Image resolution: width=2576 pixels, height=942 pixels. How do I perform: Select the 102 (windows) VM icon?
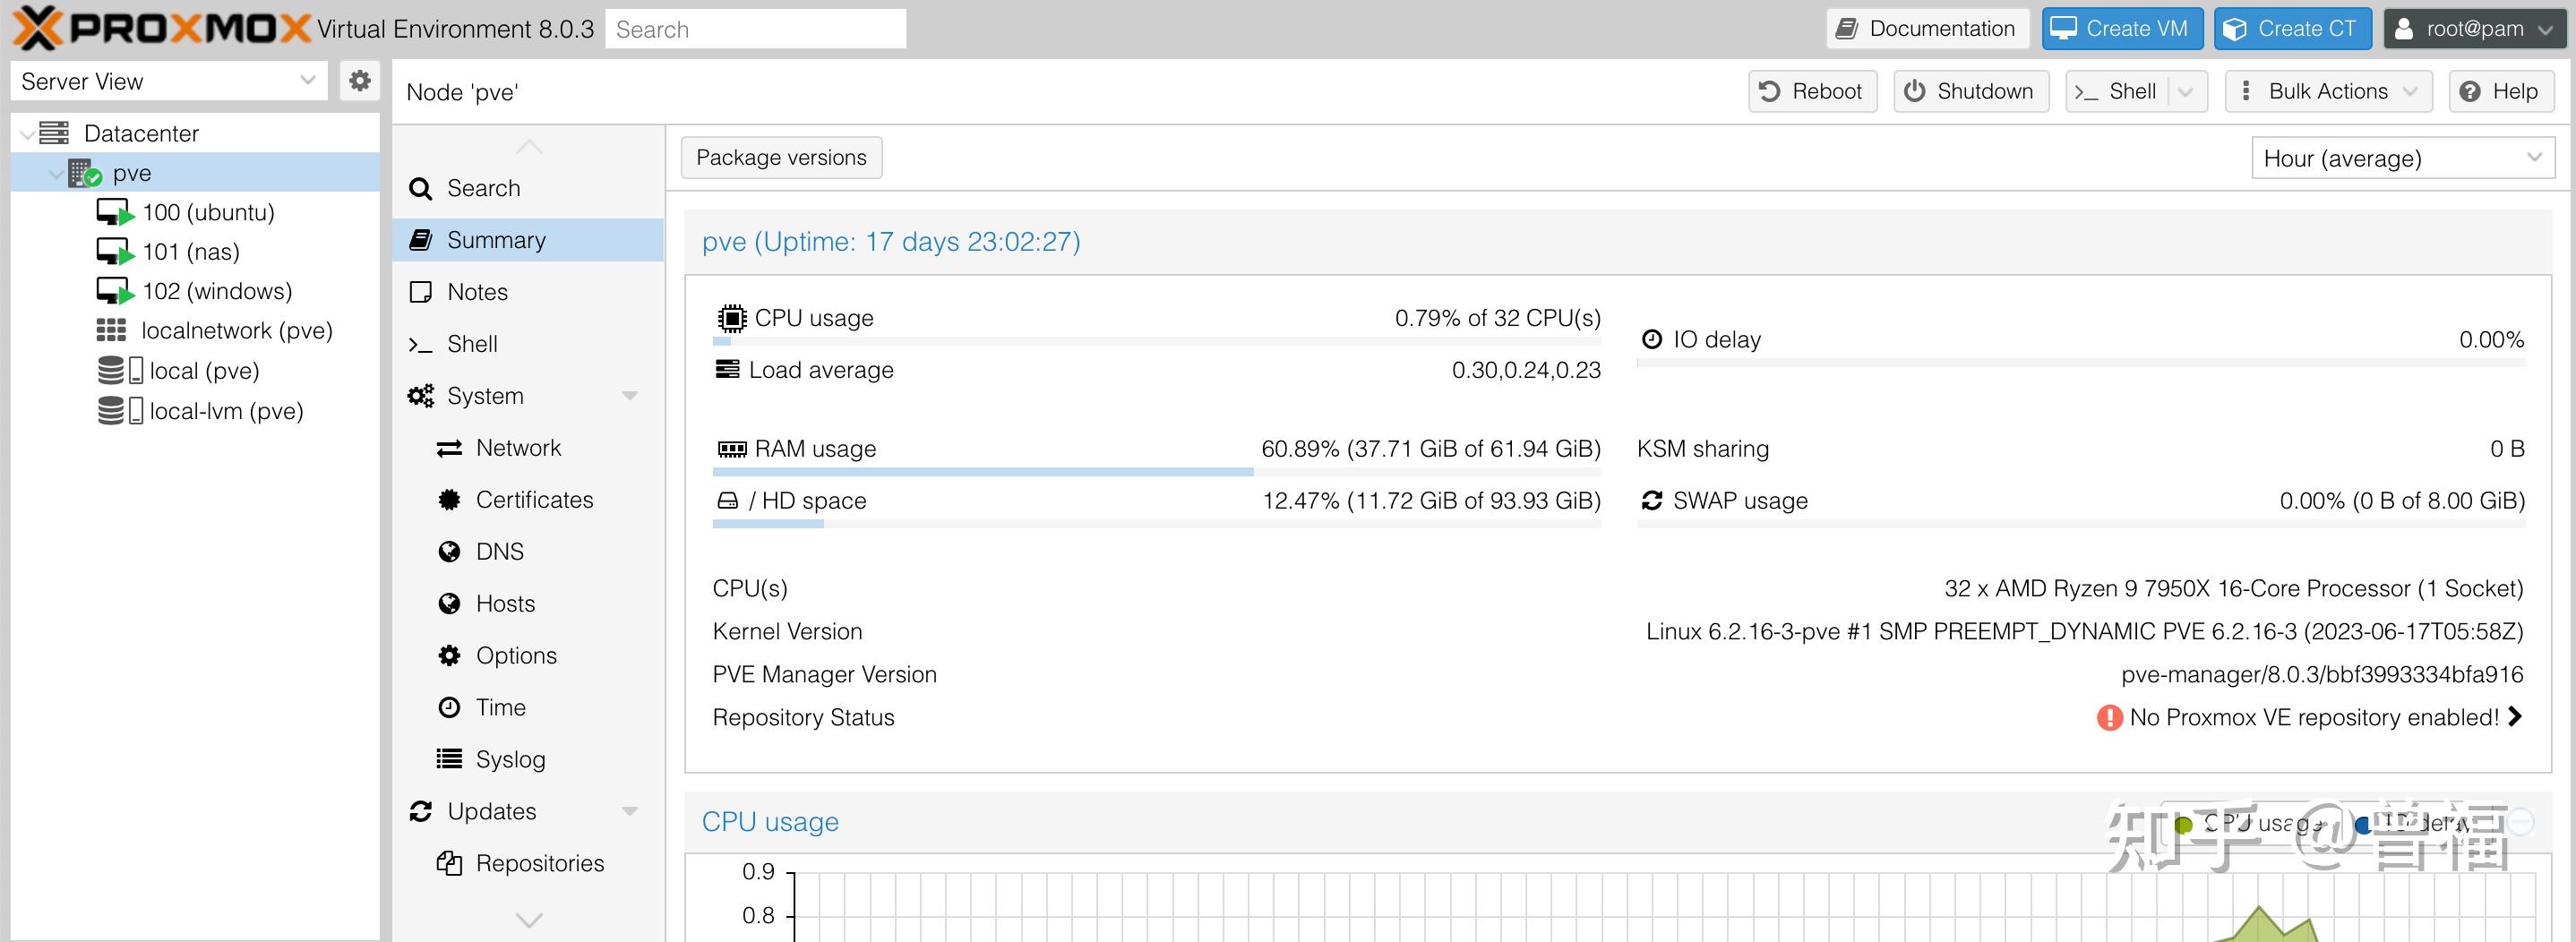(x=113, y=291)
